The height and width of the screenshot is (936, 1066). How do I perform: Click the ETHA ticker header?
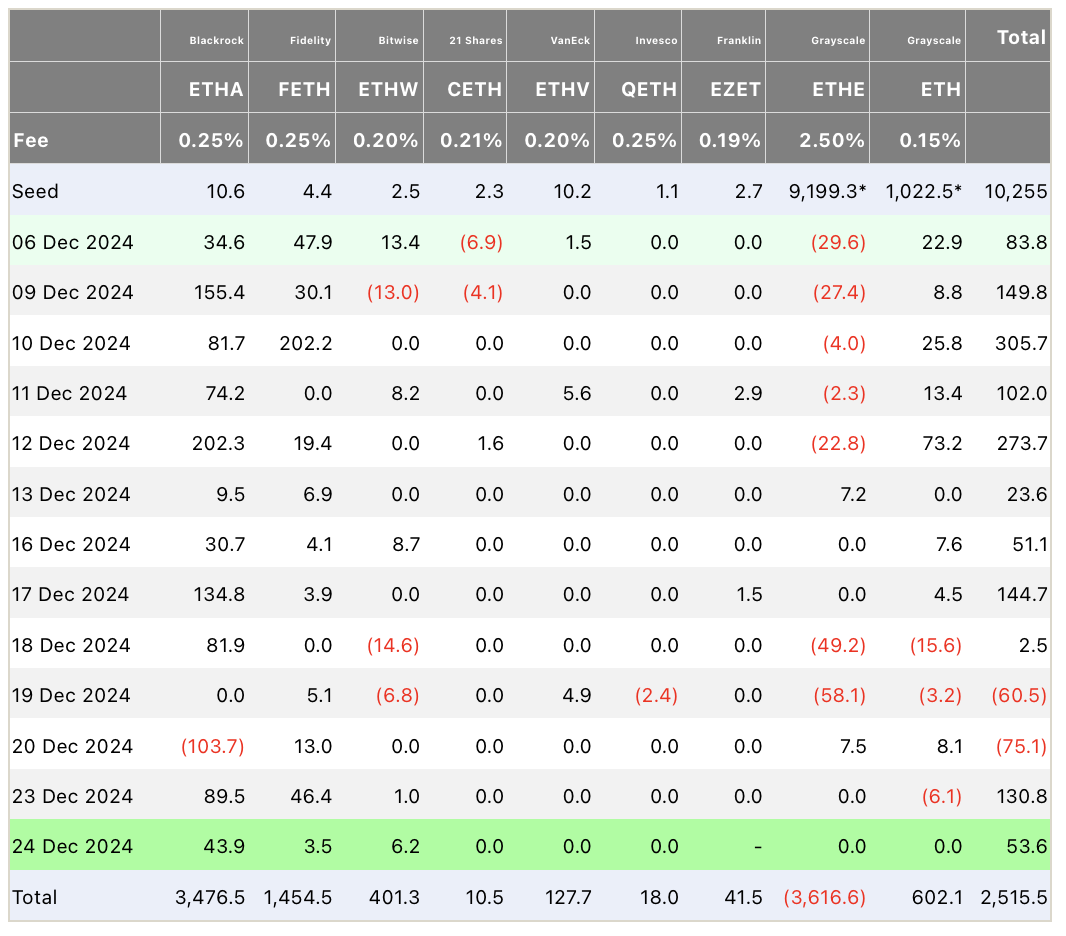216,90
